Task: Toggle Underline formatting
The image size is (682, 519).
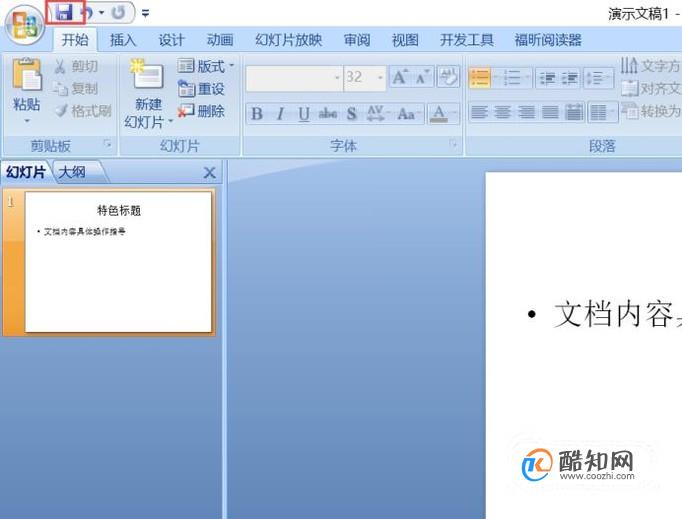Action: pos(304,114)
